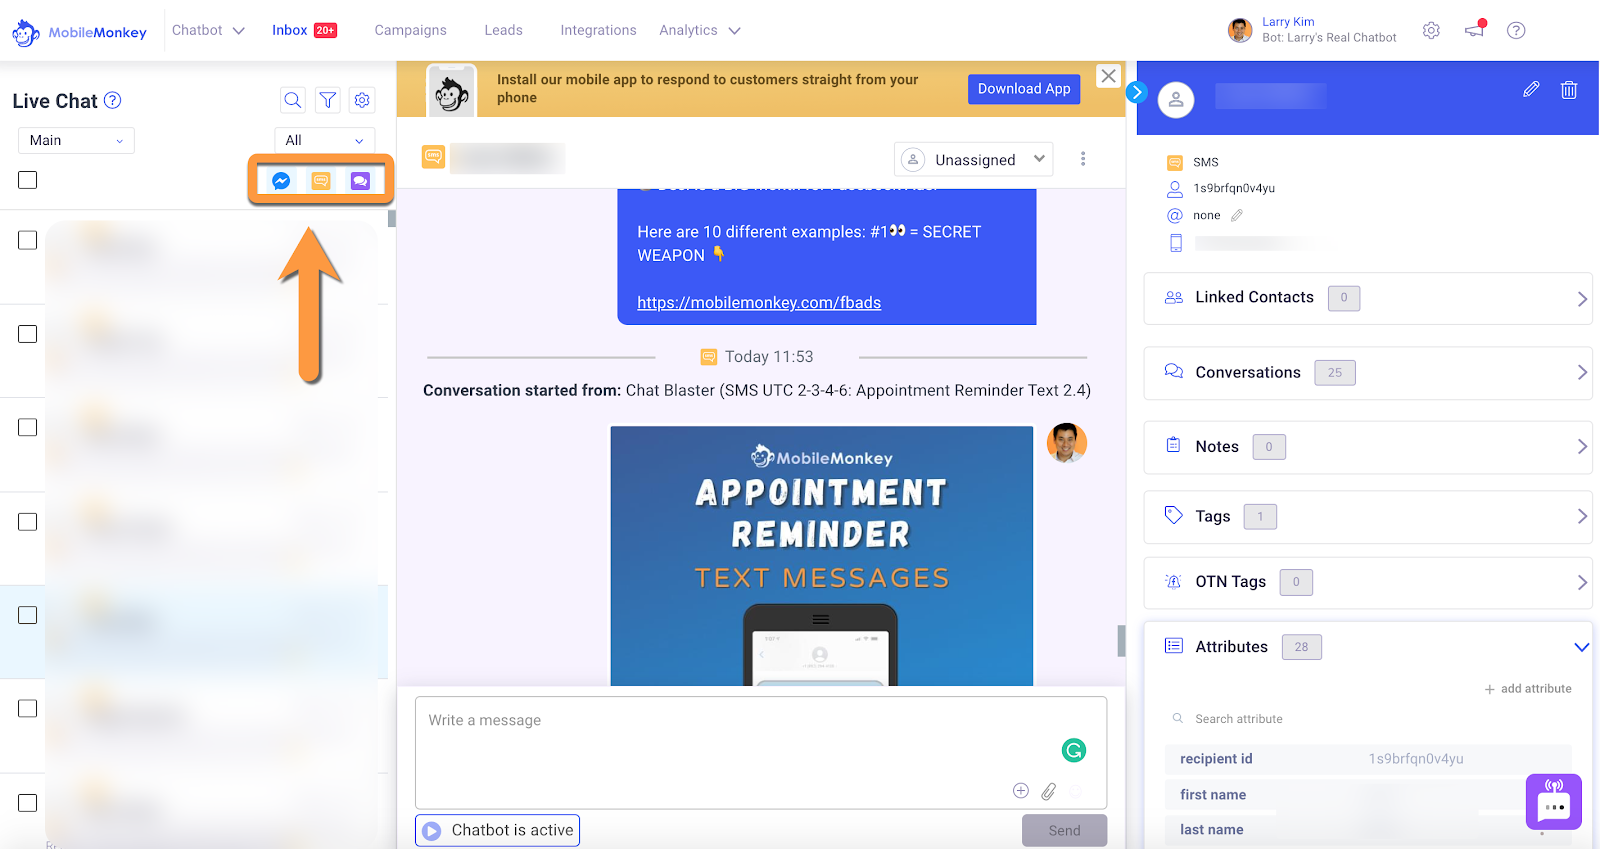Select the fourth conversation checkbox
This screenshot has height=849, width=1600.
coord(28,522)
